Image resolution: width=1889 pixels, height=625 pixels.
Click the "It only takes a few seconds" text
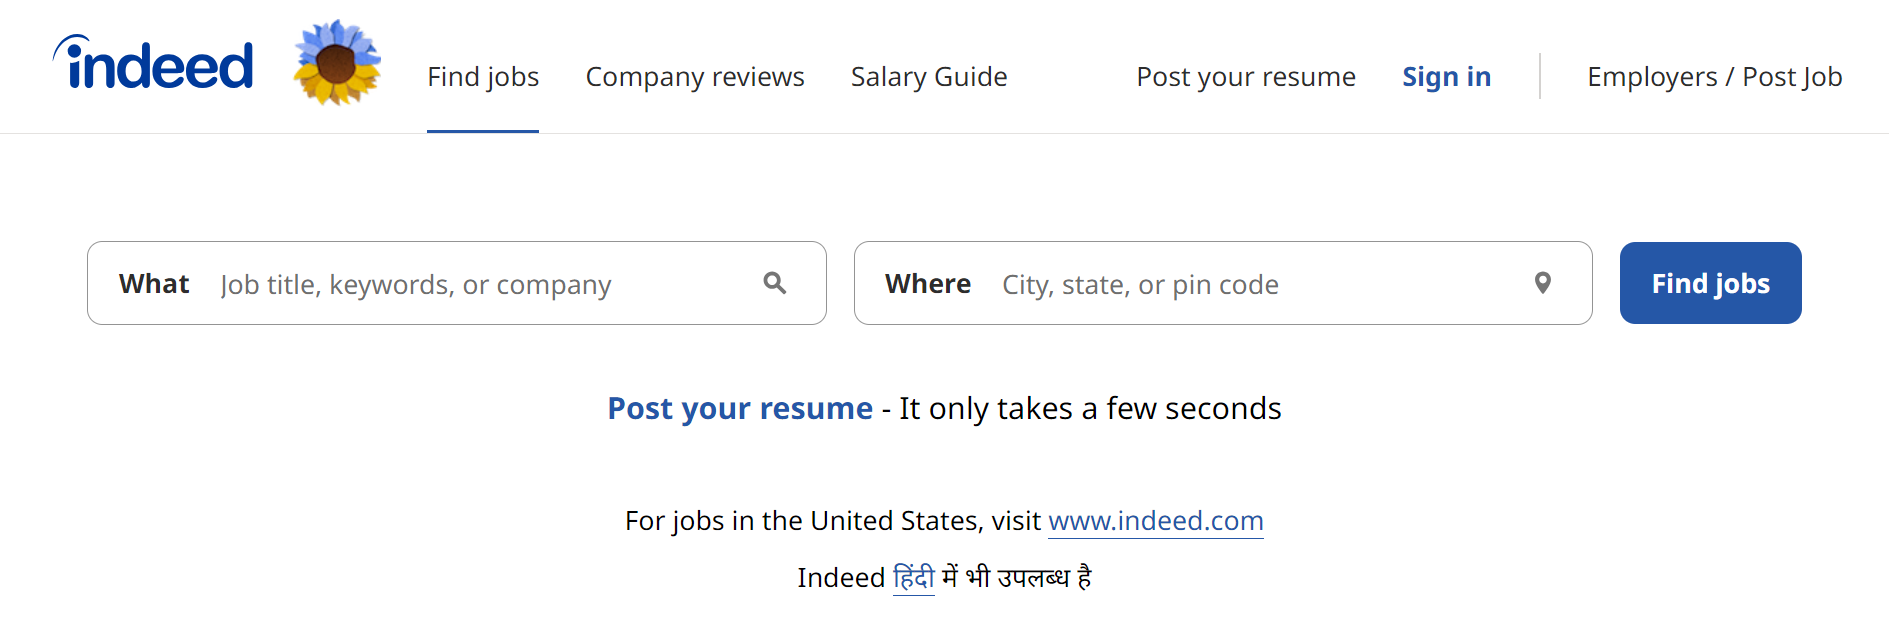(x=1090, y=409)
